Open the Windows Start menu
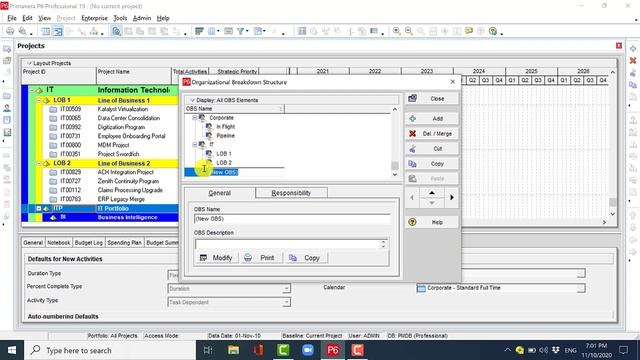Screen dimensions: 640x360 click(12, 350)
